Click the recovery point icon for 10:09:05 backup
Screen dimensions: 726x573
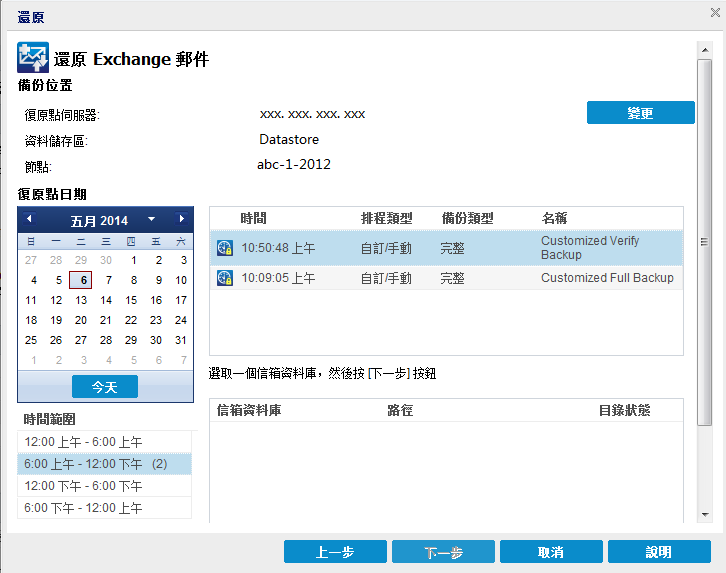225,279
